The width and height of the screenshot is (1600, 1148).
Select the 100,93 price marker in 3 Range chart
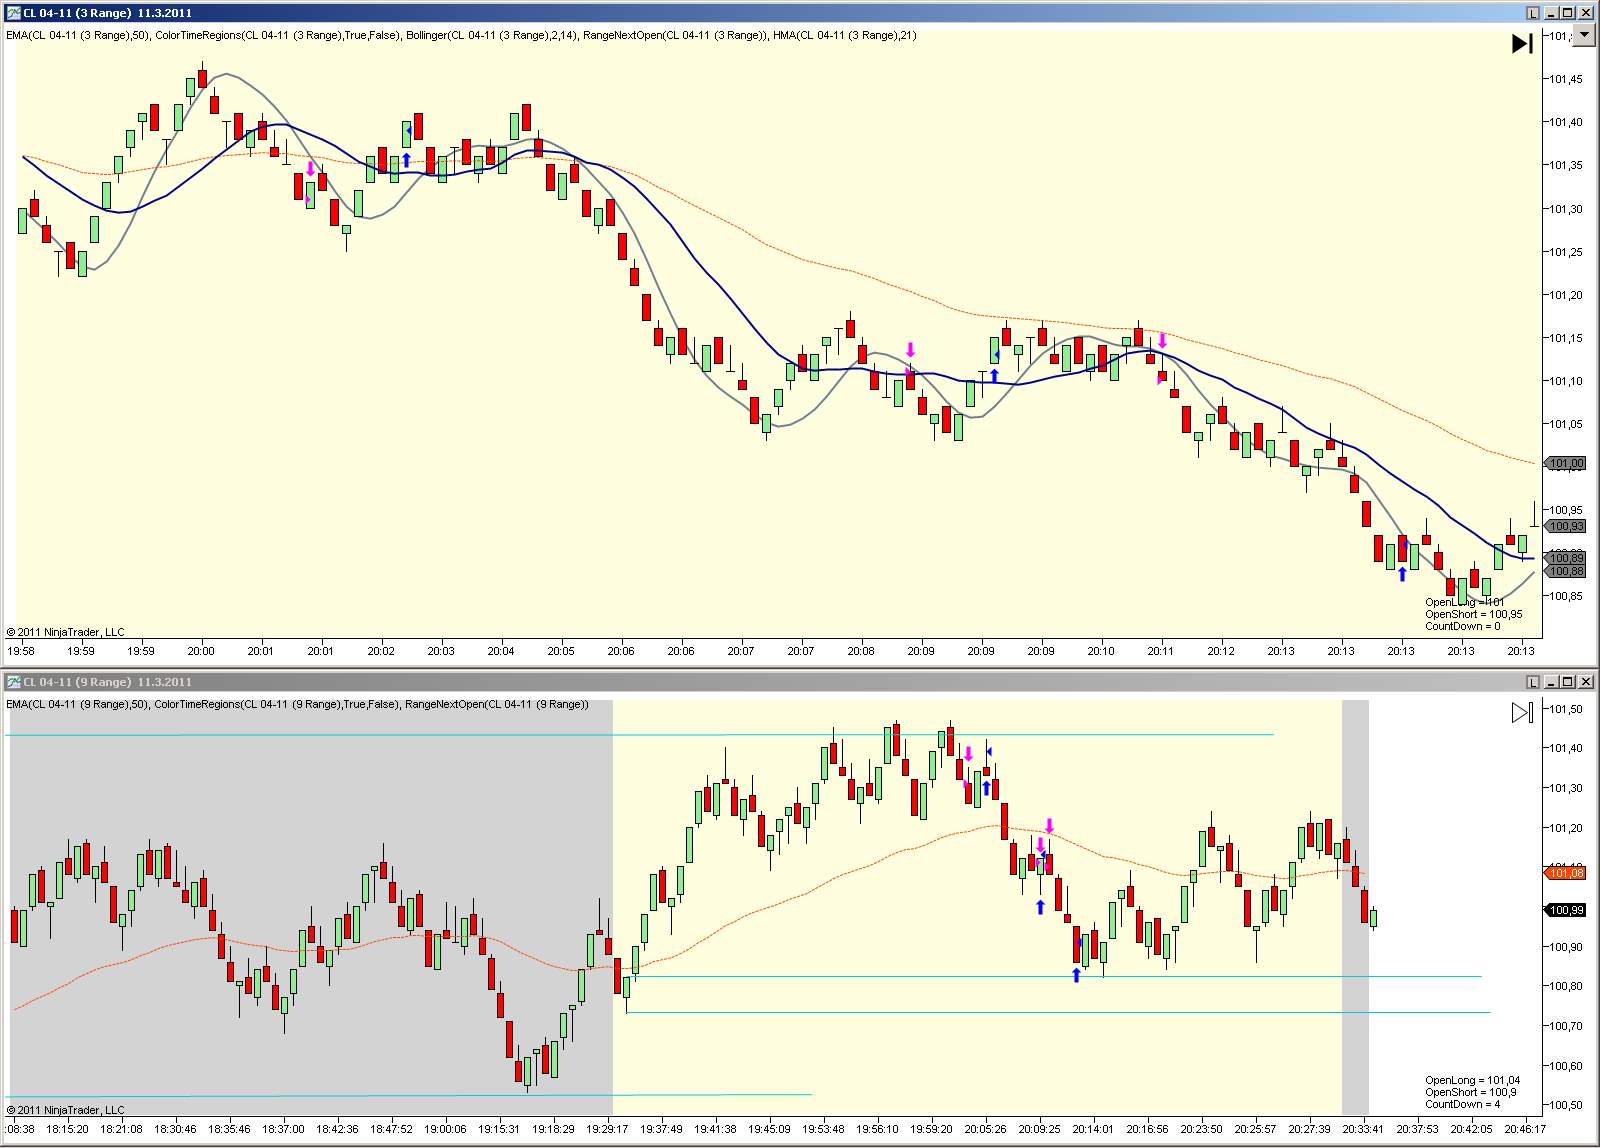[1566, 526]
